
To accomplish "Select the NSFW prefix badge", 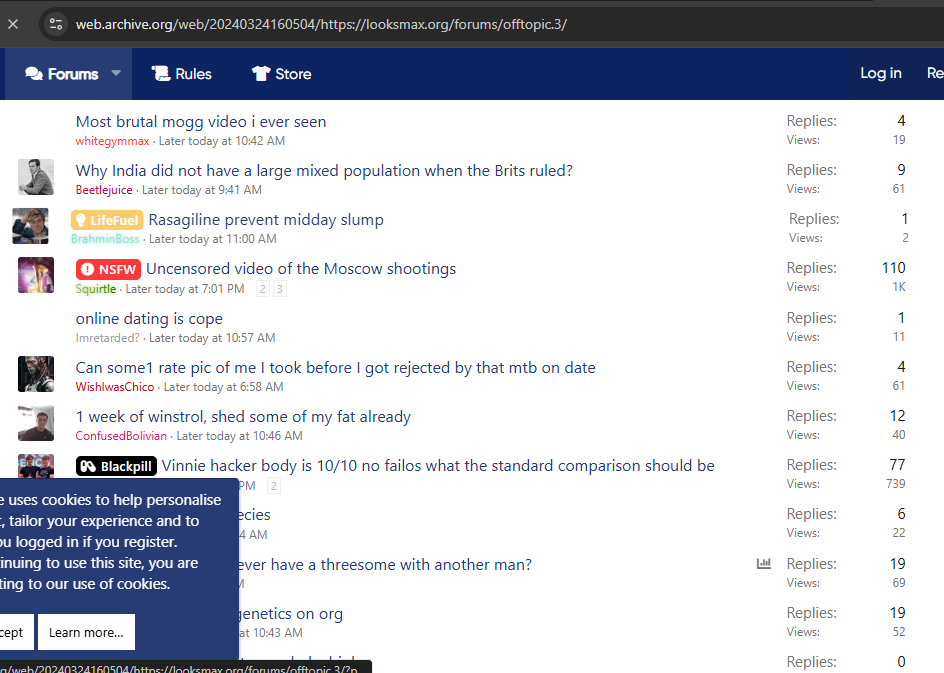I will tap(108, 269).
